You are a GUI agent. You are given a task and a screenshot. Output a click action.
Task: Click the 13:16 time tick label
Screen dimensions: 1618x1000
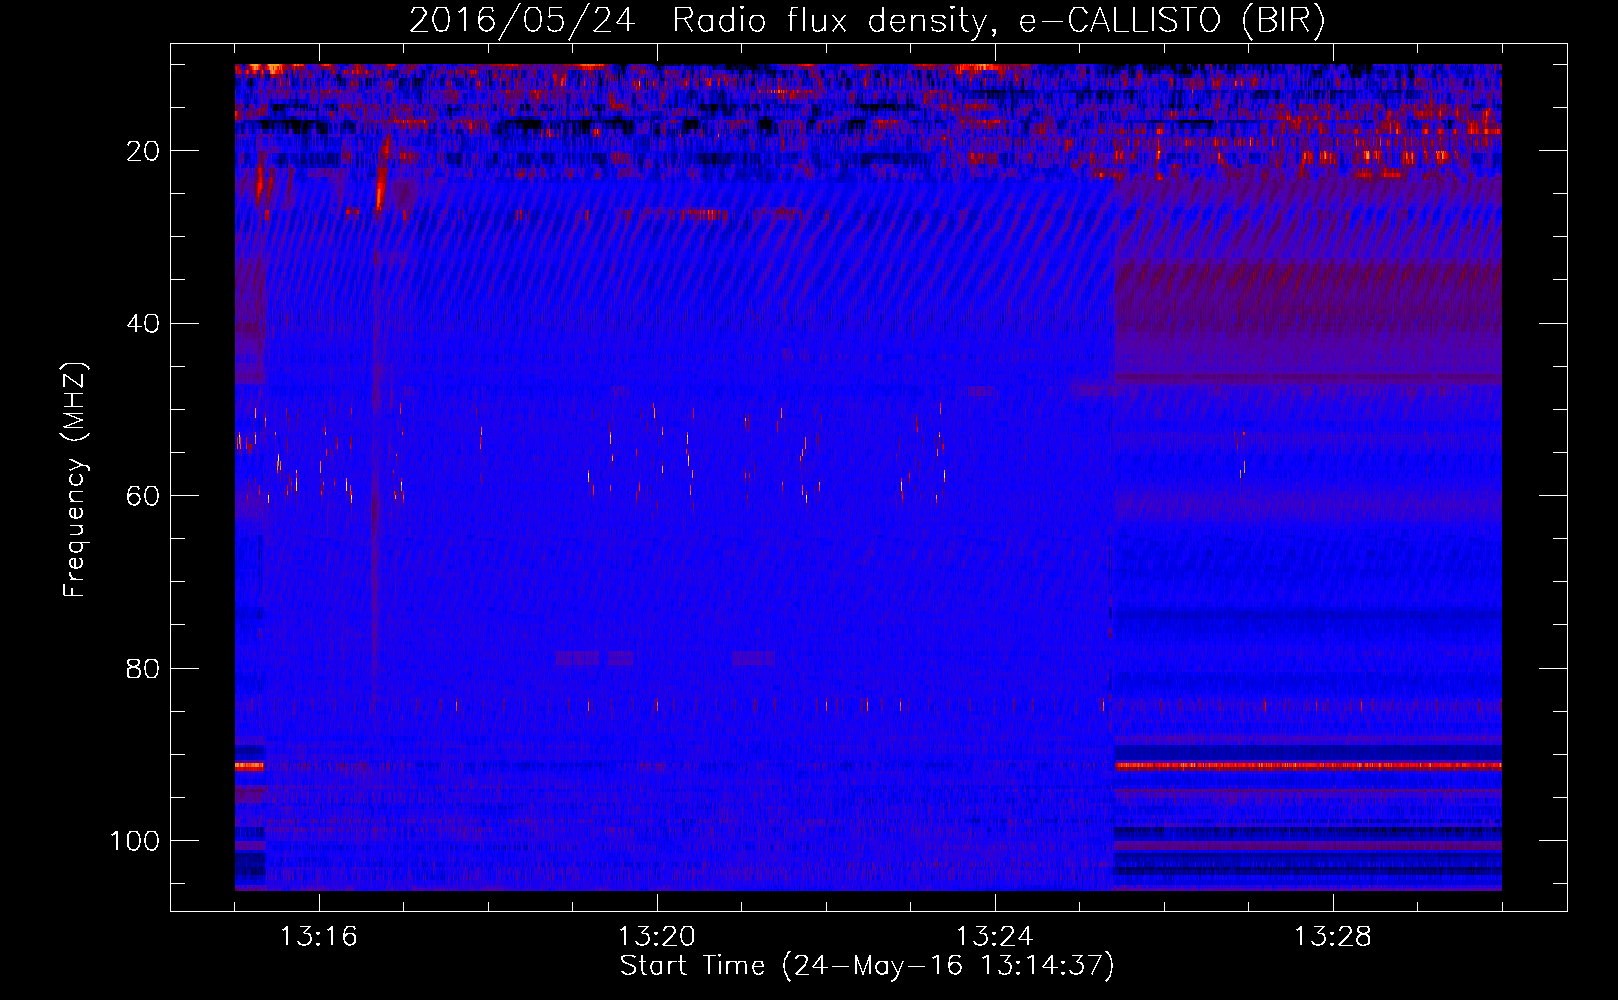pyautogui.click(x=318, y=937)
